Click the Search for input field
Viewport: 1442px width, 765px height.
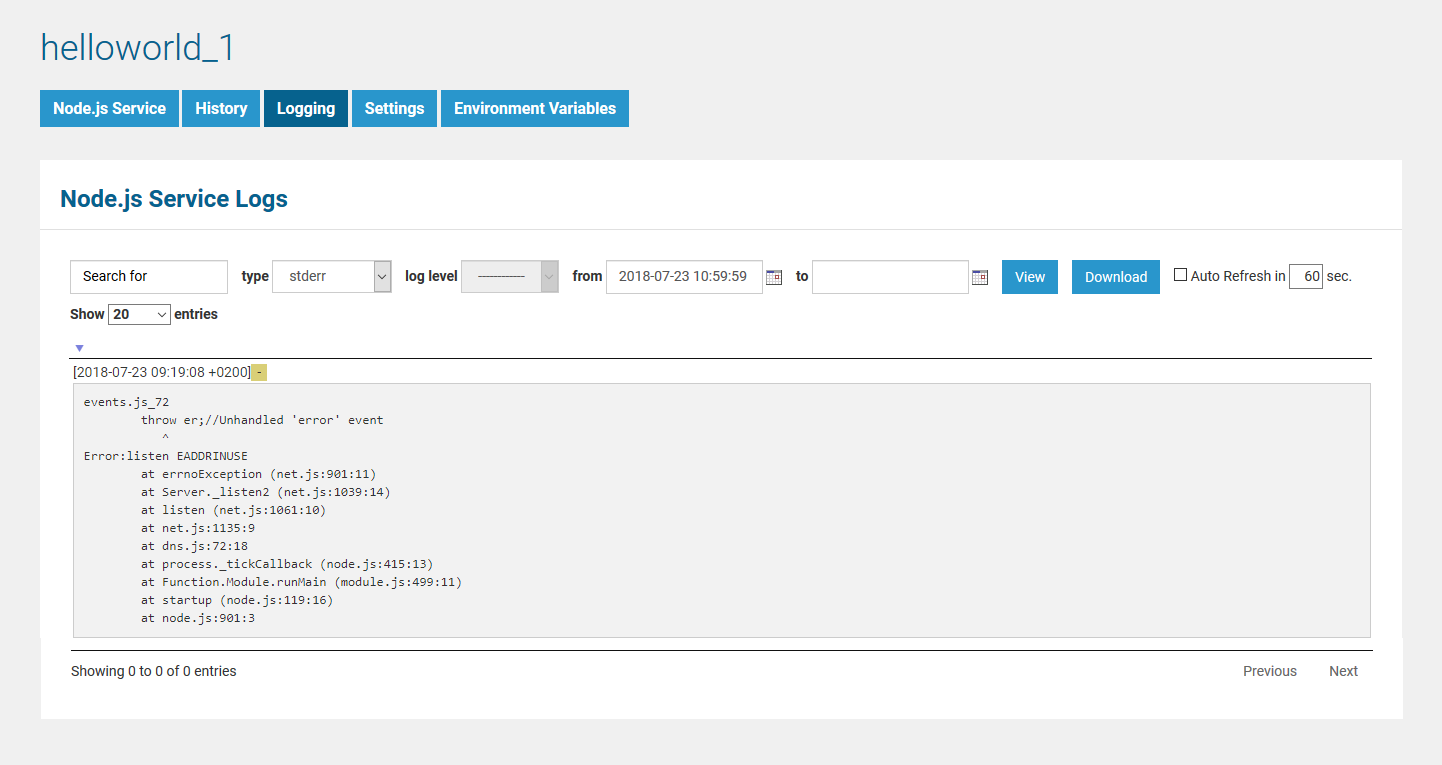point(148,277)
